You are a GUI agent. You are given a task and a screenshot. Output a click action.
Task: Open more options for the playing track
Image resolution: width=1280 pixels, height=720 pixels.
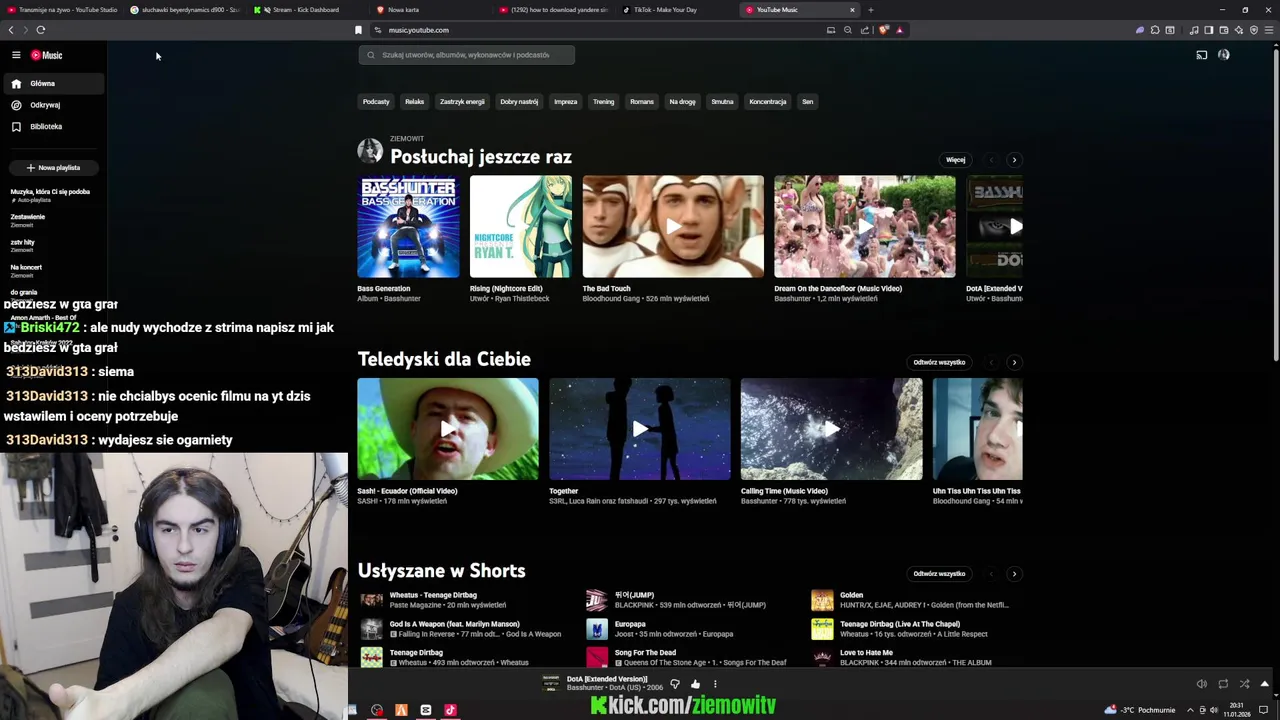click(x=715, y=684)
